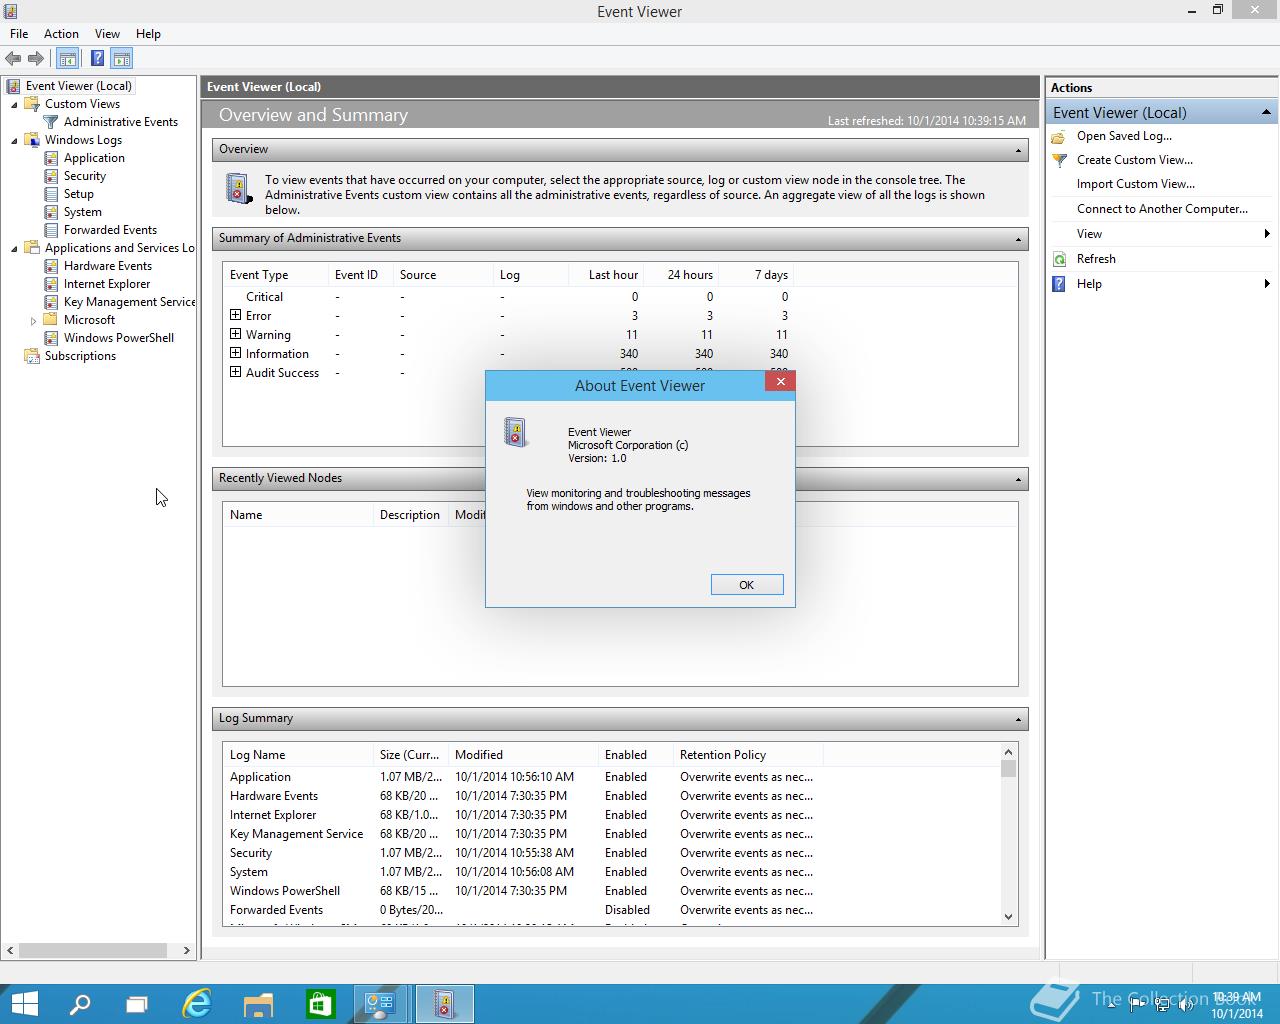The width and height of the screenshot is (1280, 1024).
Task: Click the Log Name column header
Action: coord(298,755)
